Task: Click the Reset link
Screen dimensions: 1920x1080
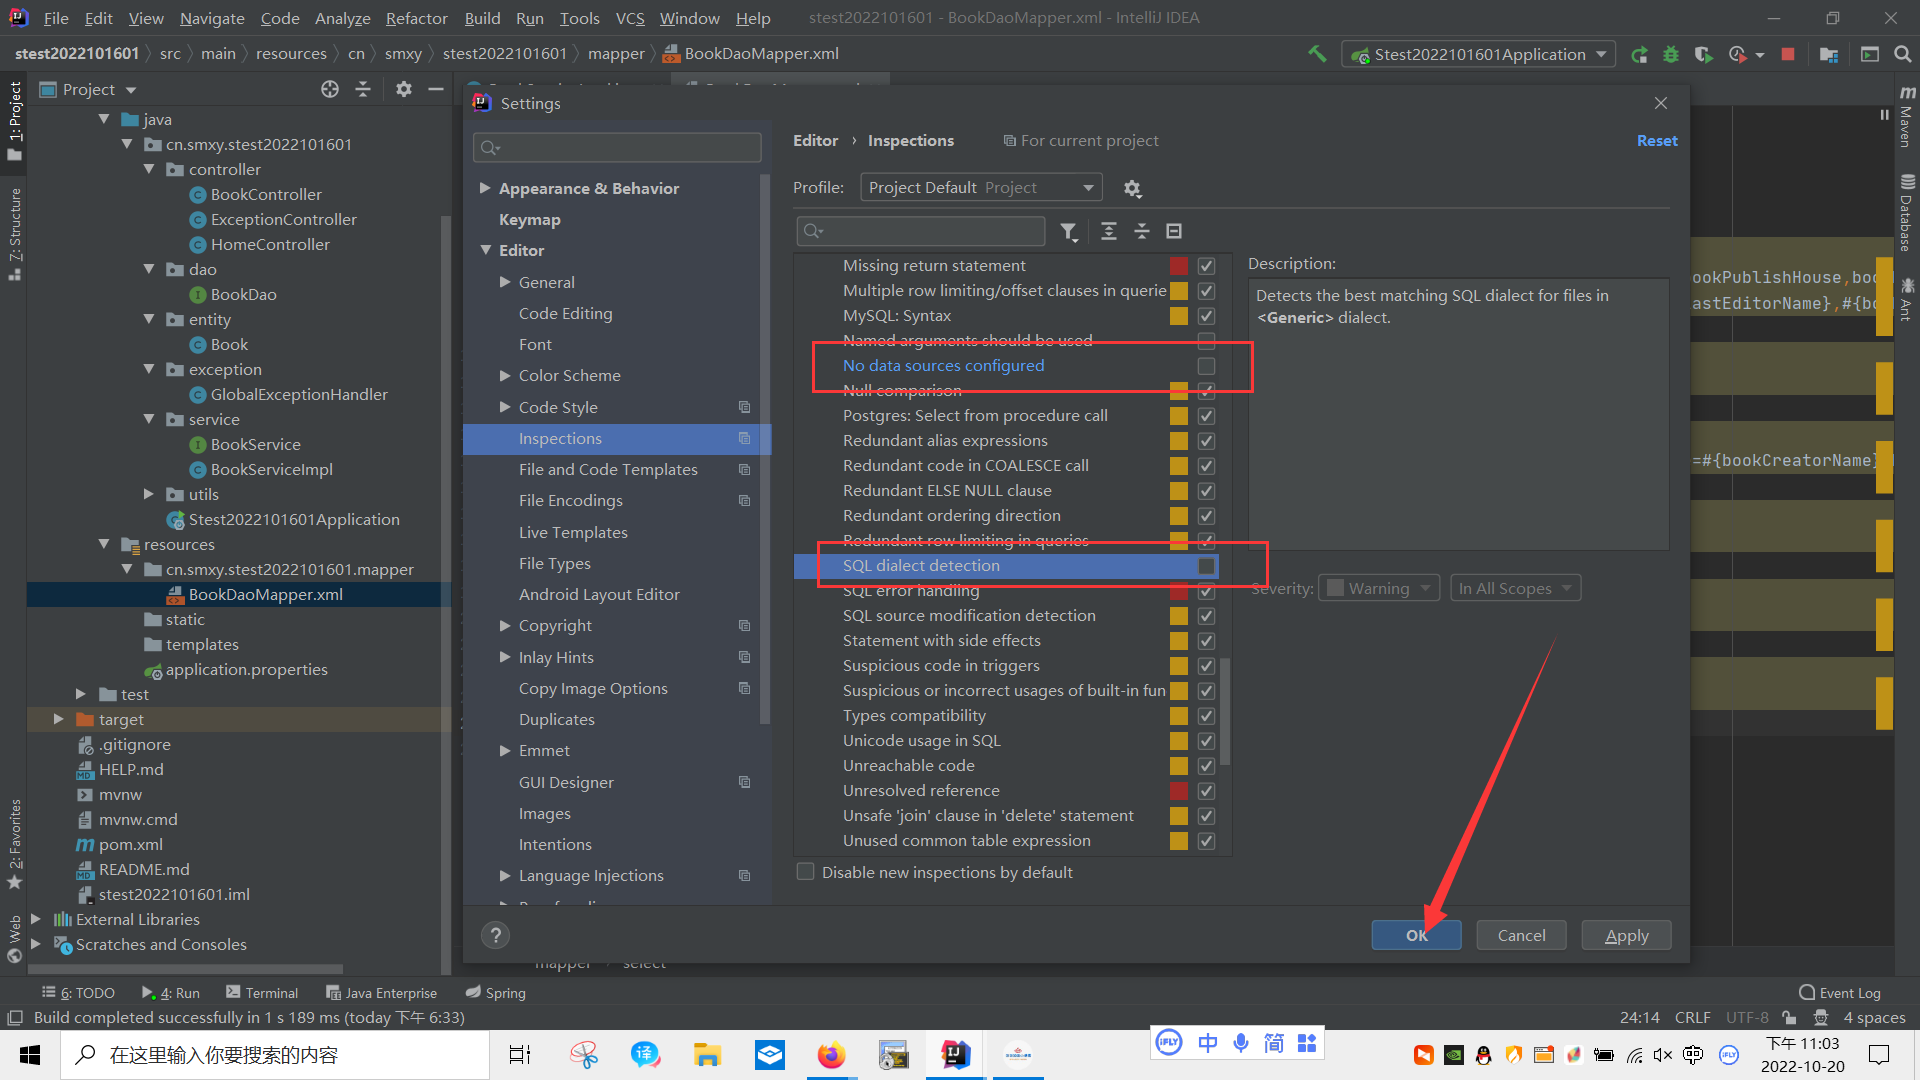Action: (1656, 141)
